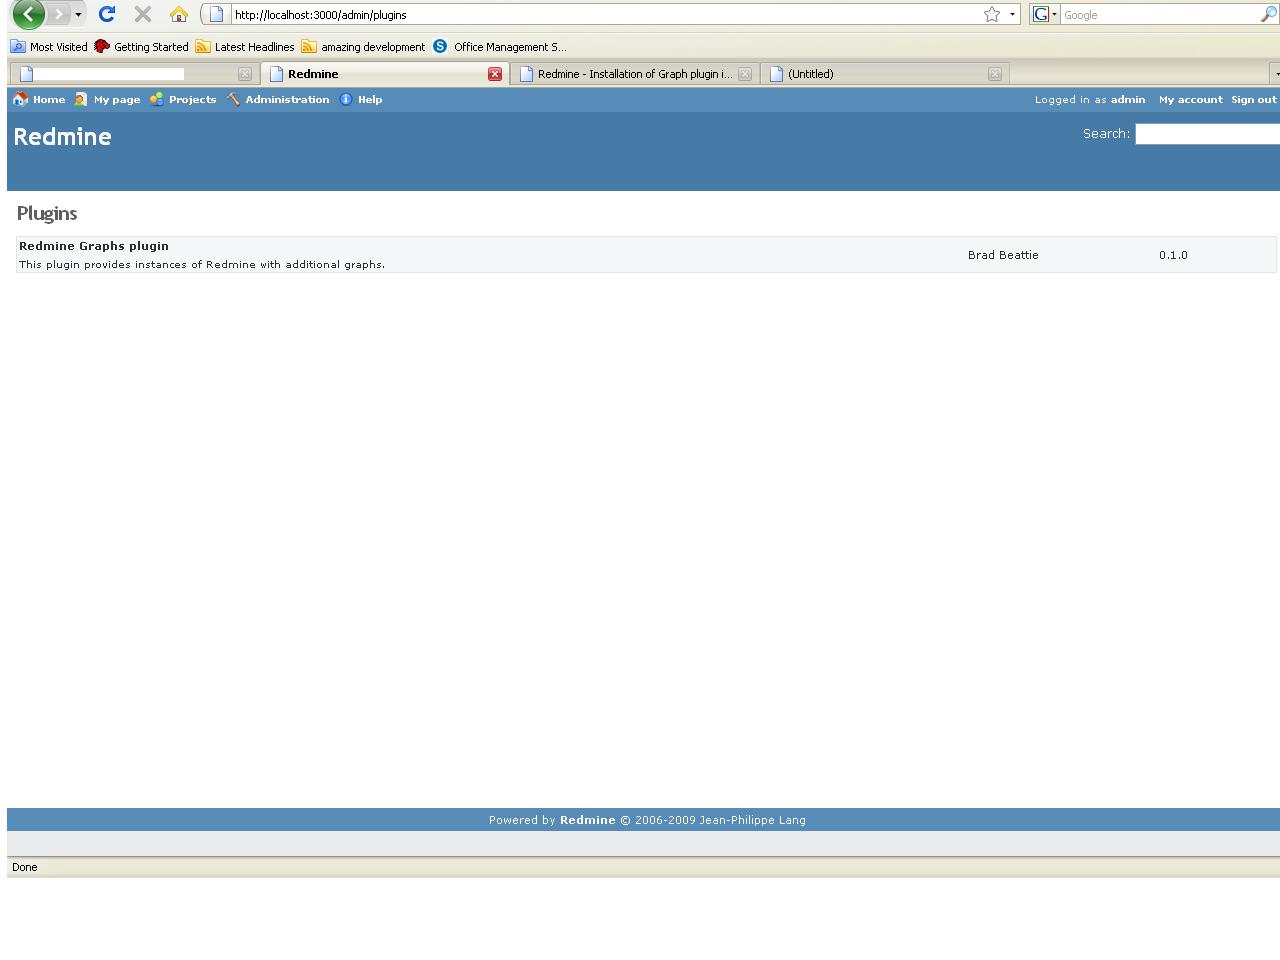Open the search engine selector dropdown
Image resolution: width=1280 pixels, height=960 pixels.
click(x=1045, y=14)
